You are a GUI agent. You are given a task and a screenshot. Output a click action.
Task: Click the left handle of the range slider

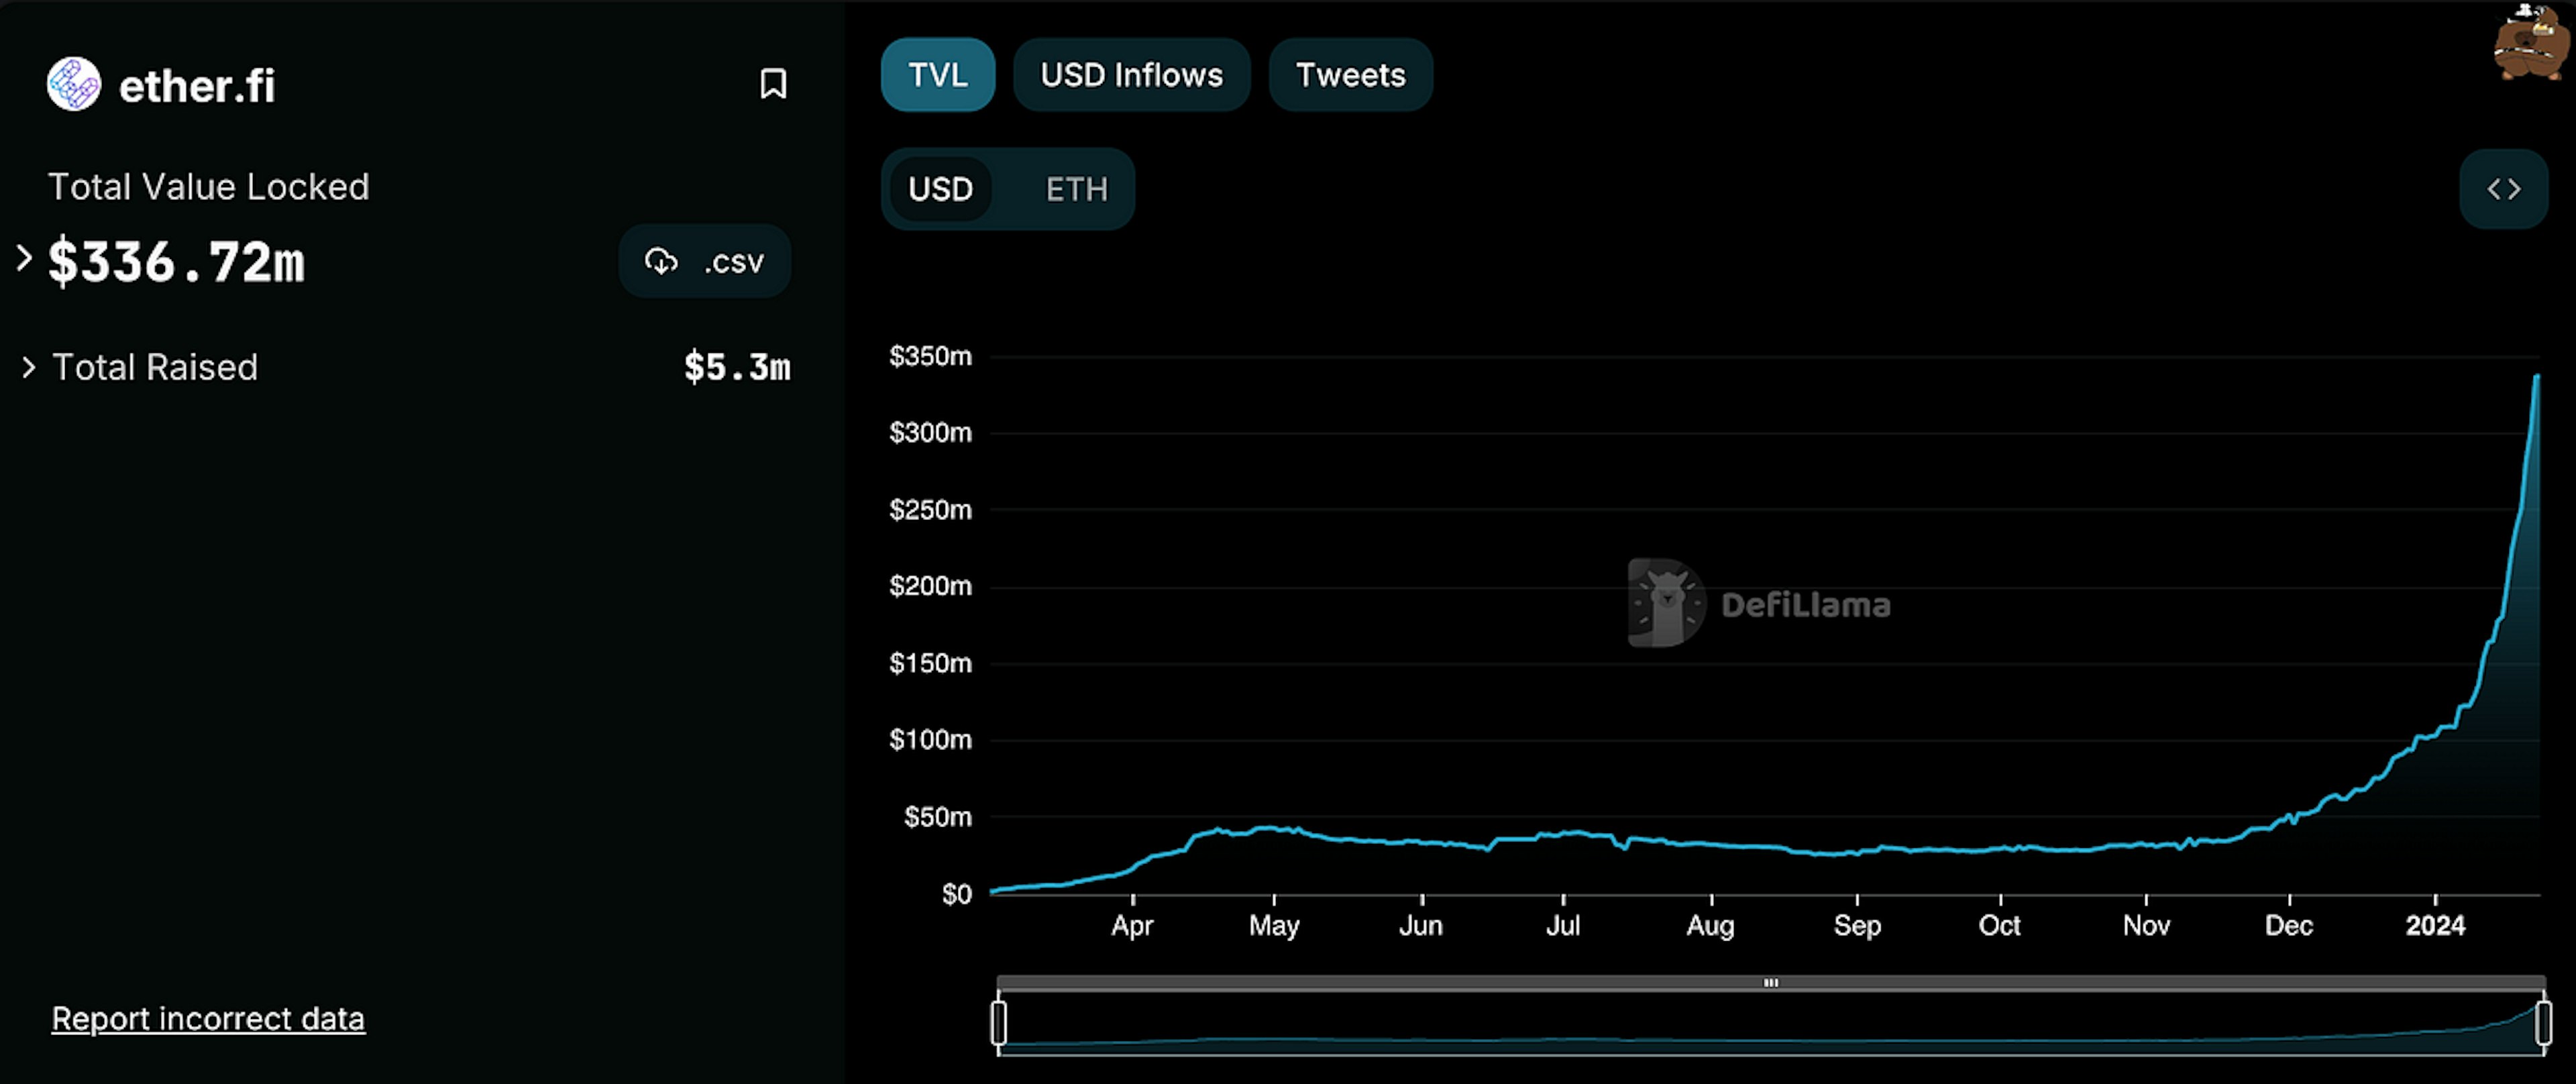998,1022
